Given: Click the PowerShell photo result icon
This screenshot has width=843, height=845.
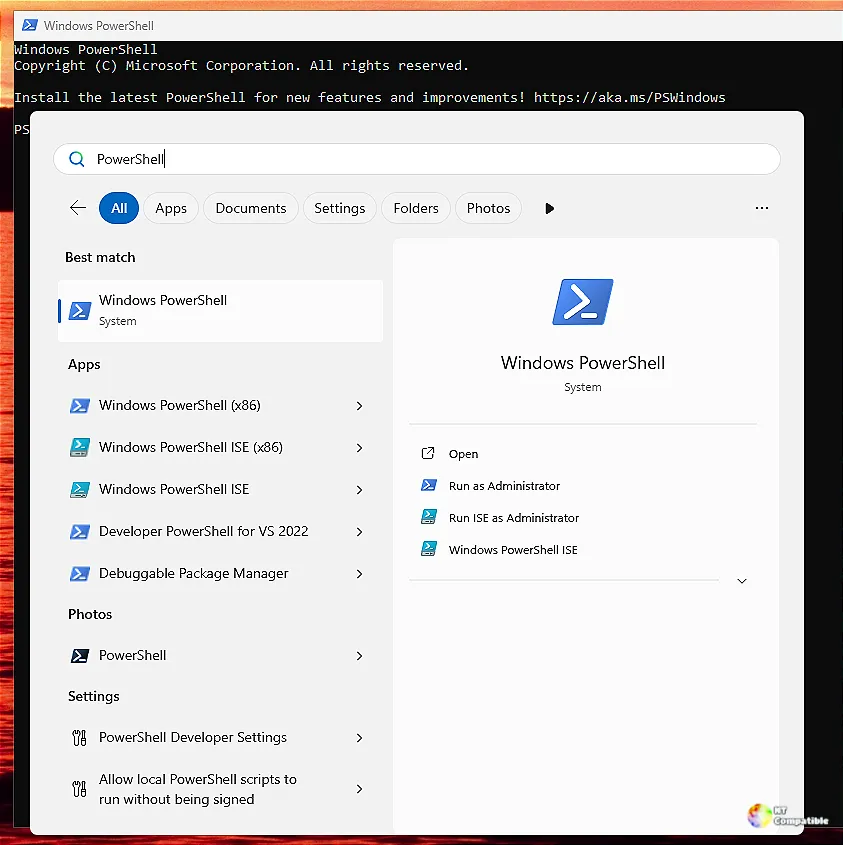Looking at the screenshot, I should [80, 656].
